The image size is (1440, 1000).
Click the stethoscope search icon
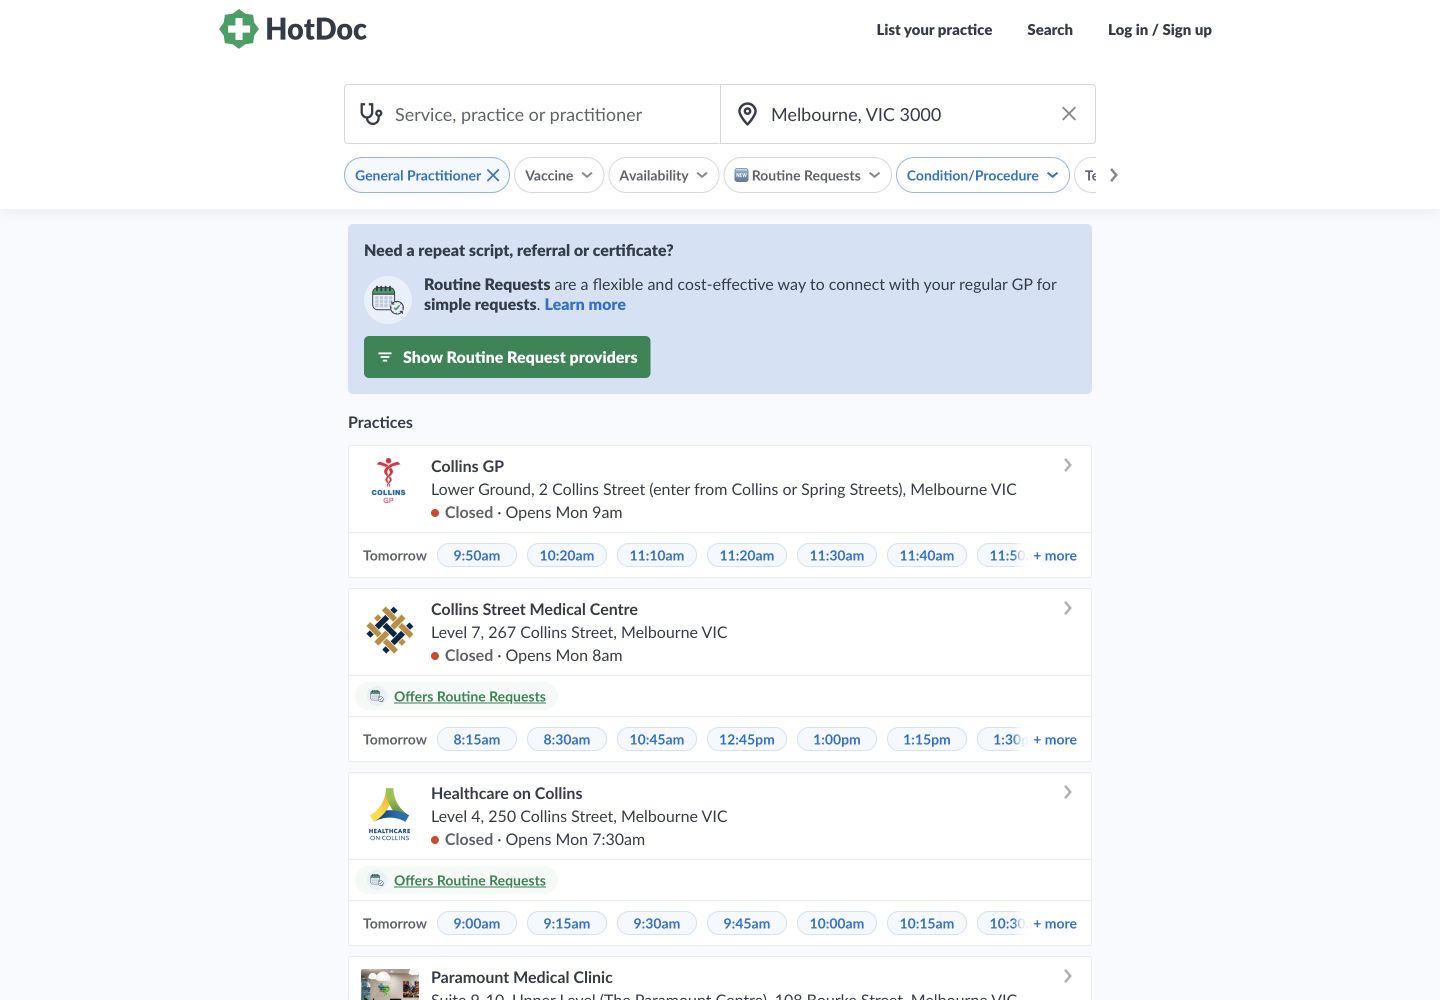coord(371,114)
